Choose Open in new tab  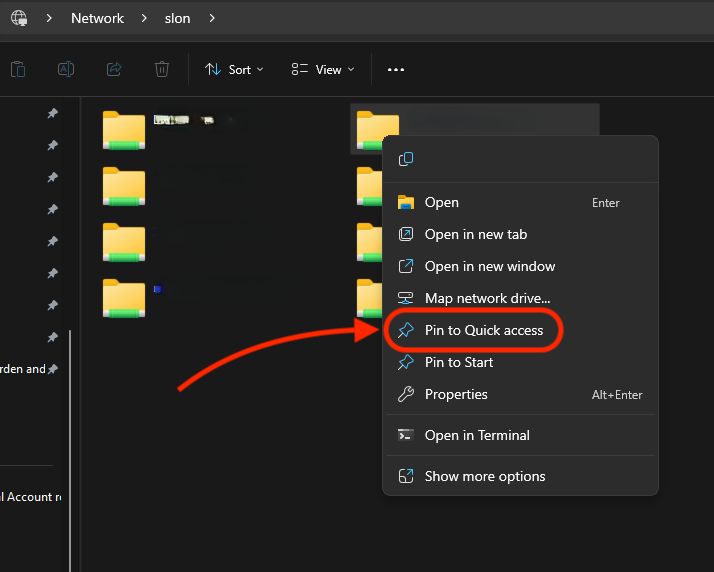coord(475,234)
